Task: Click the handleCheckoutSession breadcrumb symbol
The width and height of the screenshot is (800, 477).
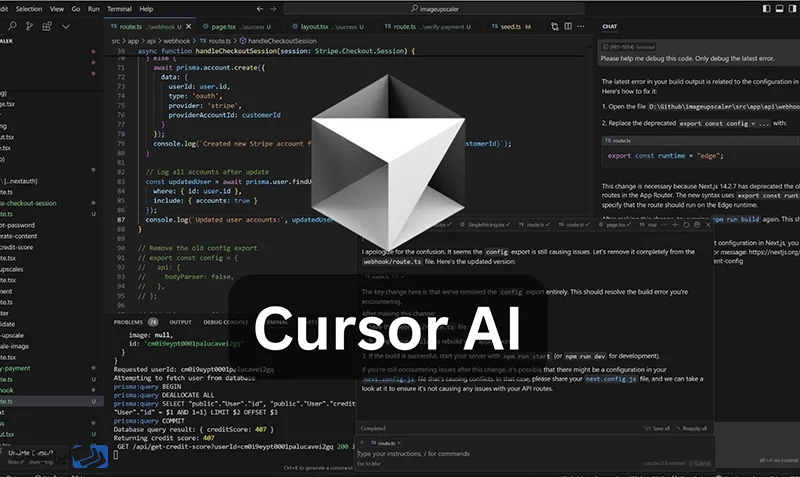Action: point(278,41)
